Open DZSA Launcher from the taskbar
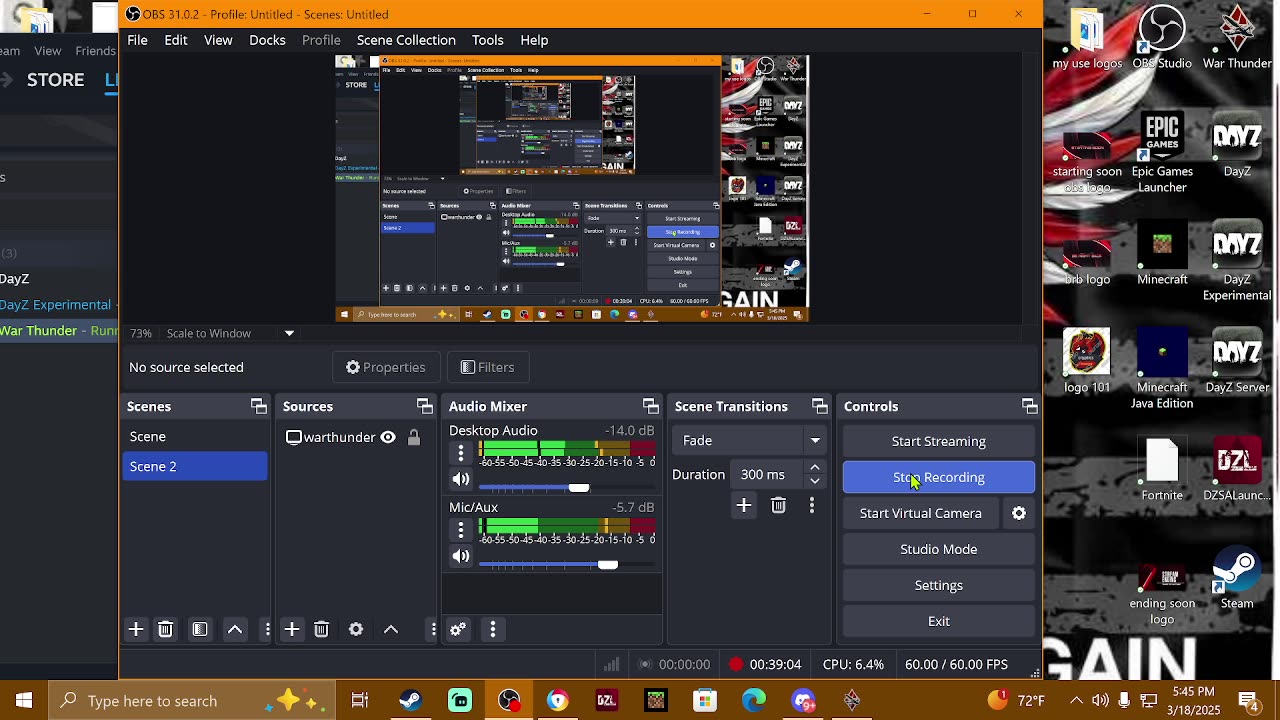Viewport: 1280px width, 720px height. 606,701
